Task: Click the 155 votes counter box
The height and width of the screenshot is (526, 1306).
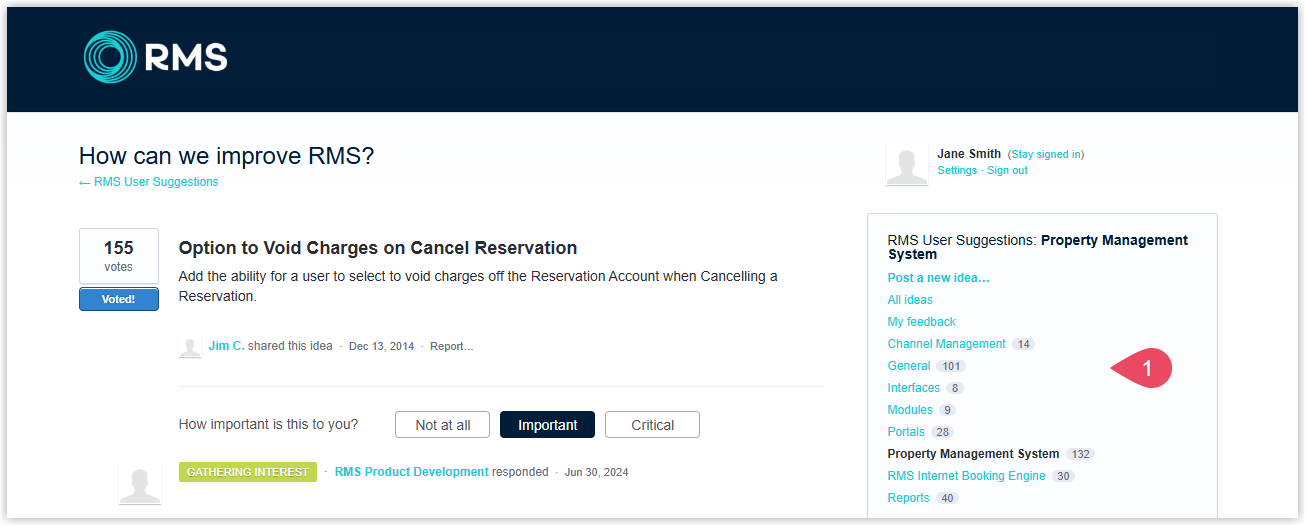Action: pyautogui.click(x=119, y=256)
